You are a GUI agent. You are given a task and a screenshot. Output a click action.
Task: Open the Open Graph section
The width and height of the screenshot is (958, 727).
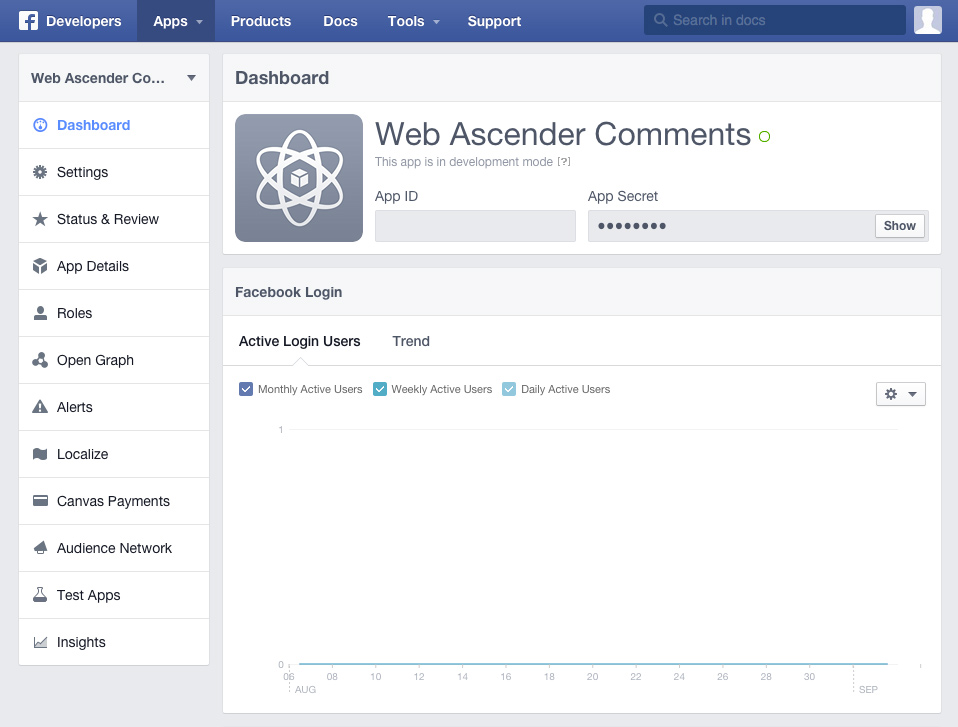click(x=114, y=360)
